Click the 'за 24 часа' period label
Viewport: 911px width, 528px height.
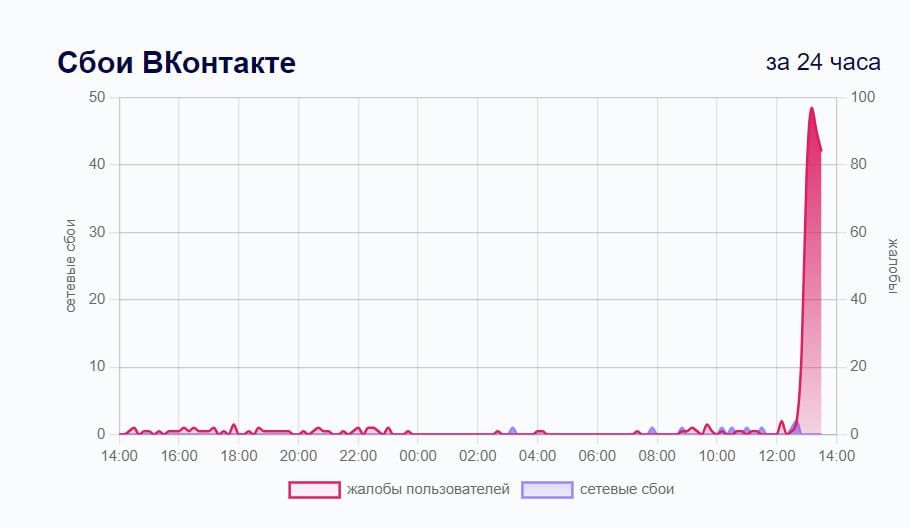pos(823,62)
